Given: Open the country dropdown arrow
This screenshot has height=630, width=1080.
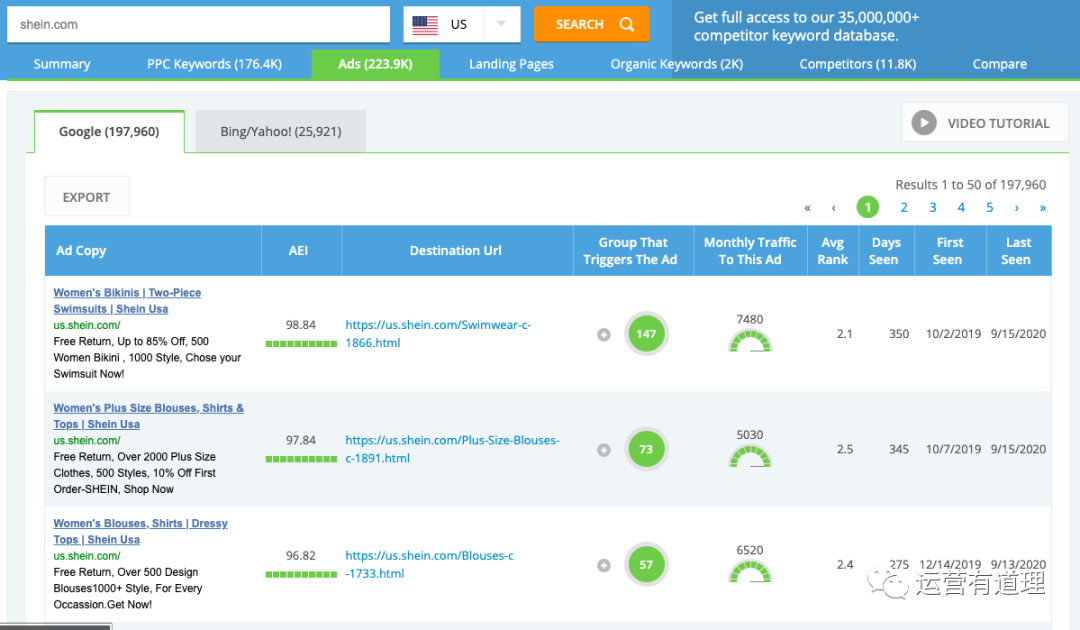Looking at the screenshot, I should [x=501, y=25].
